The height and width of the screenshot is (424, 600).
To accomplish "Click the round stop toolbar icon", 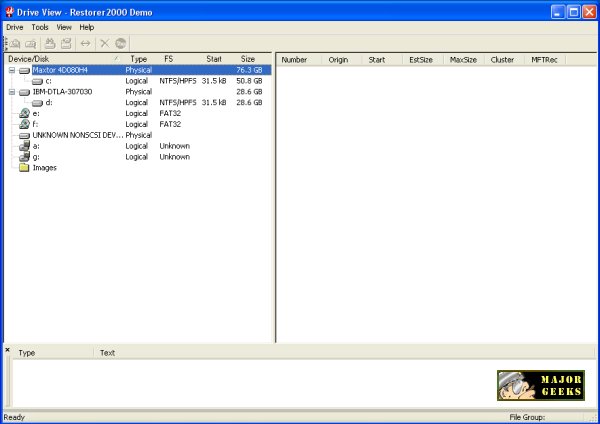I will pos(121,44).
